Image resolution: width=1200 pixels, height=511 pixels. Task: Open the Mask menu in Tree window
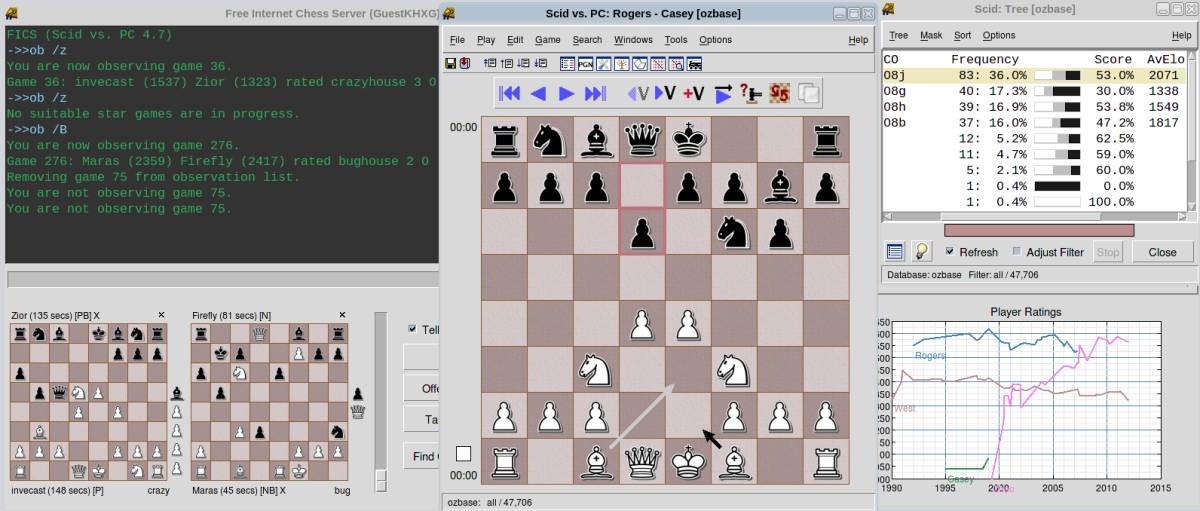(931, 35)
